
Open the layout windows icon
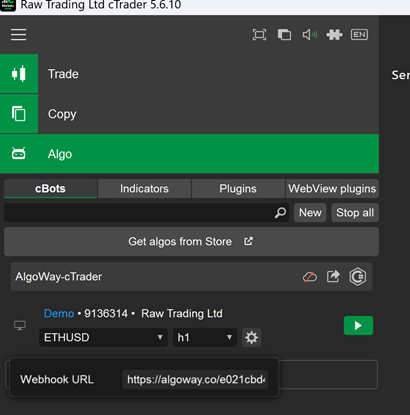pyautogui.click(x=284, y=34)
